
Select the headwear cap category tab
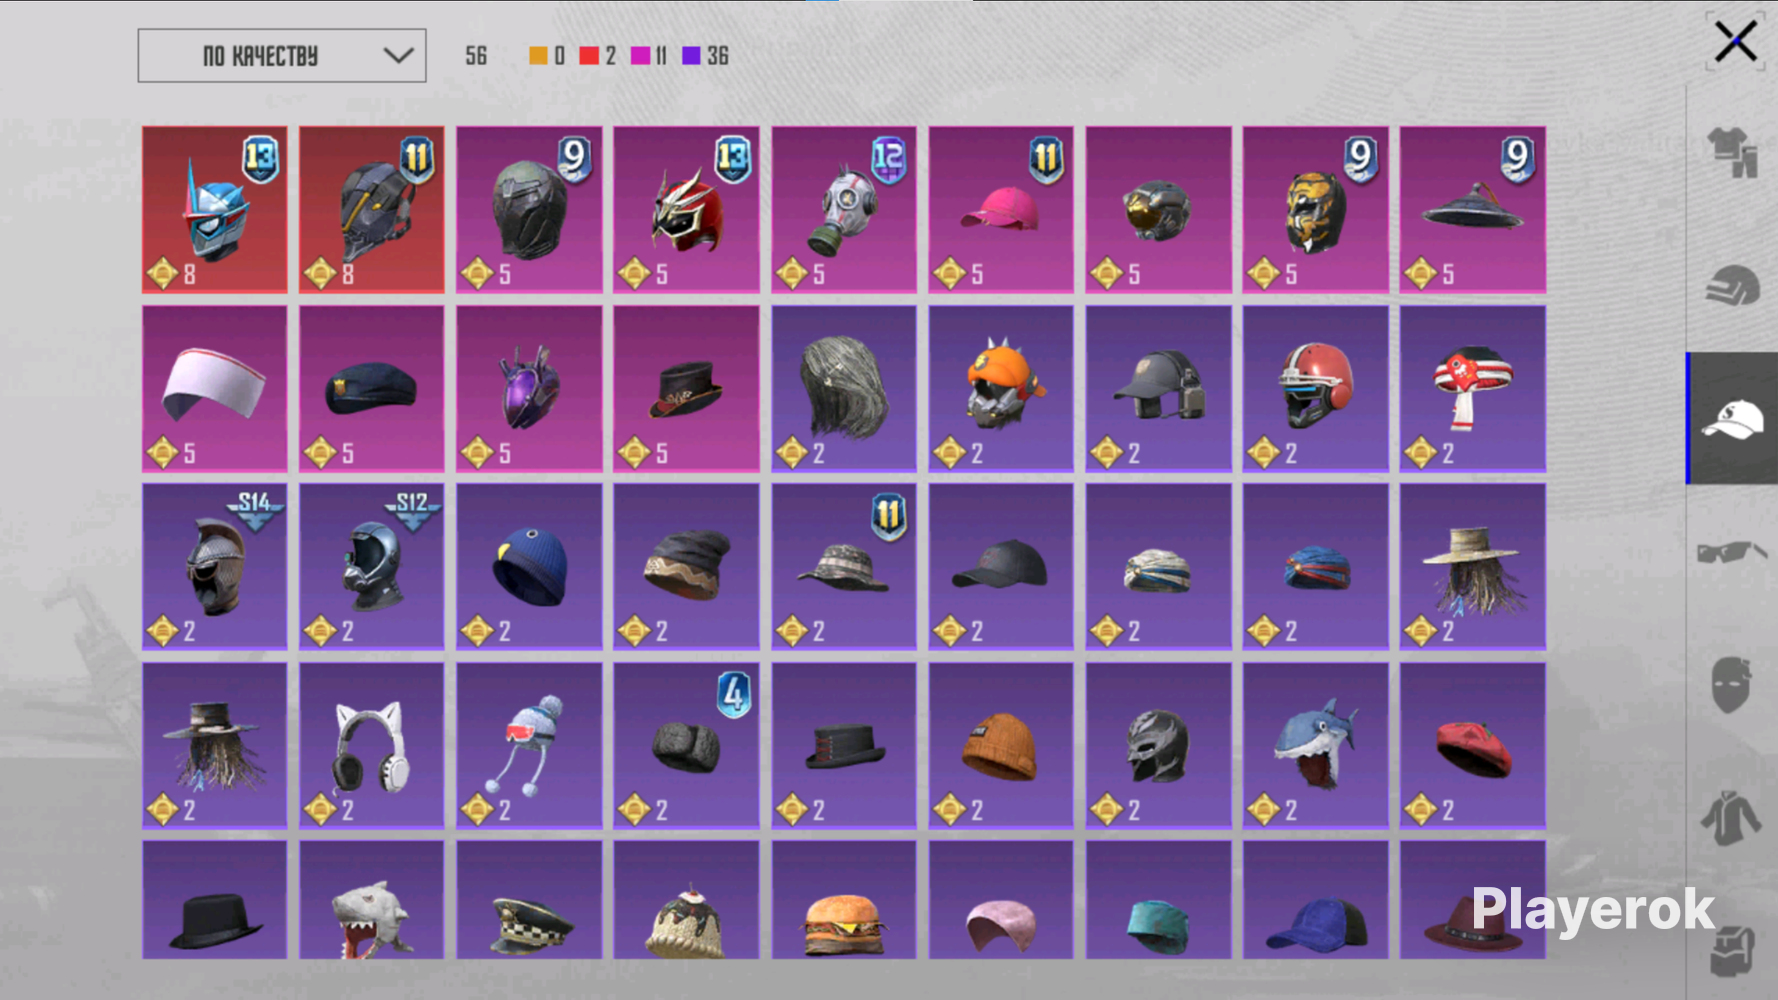tap(1732, 418)
